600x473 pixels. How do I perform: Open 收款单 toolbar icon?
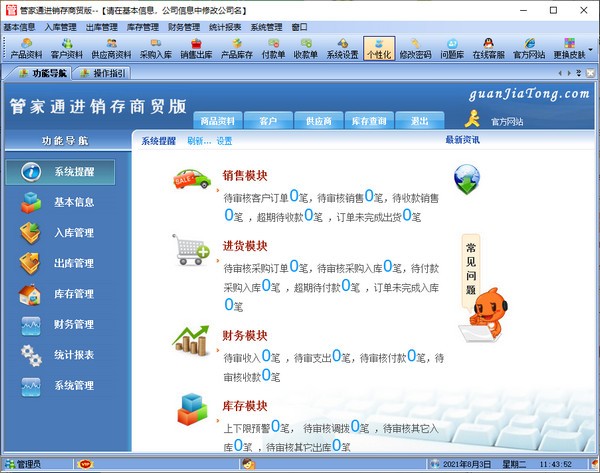click(x=306, y=49)
